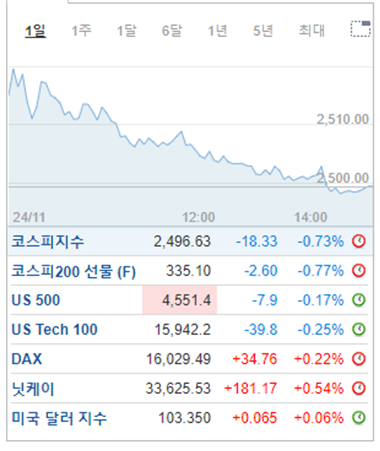Click the red clock icon for 코스피200 선물
380x451 pixels.
click(x=359, y=270)
